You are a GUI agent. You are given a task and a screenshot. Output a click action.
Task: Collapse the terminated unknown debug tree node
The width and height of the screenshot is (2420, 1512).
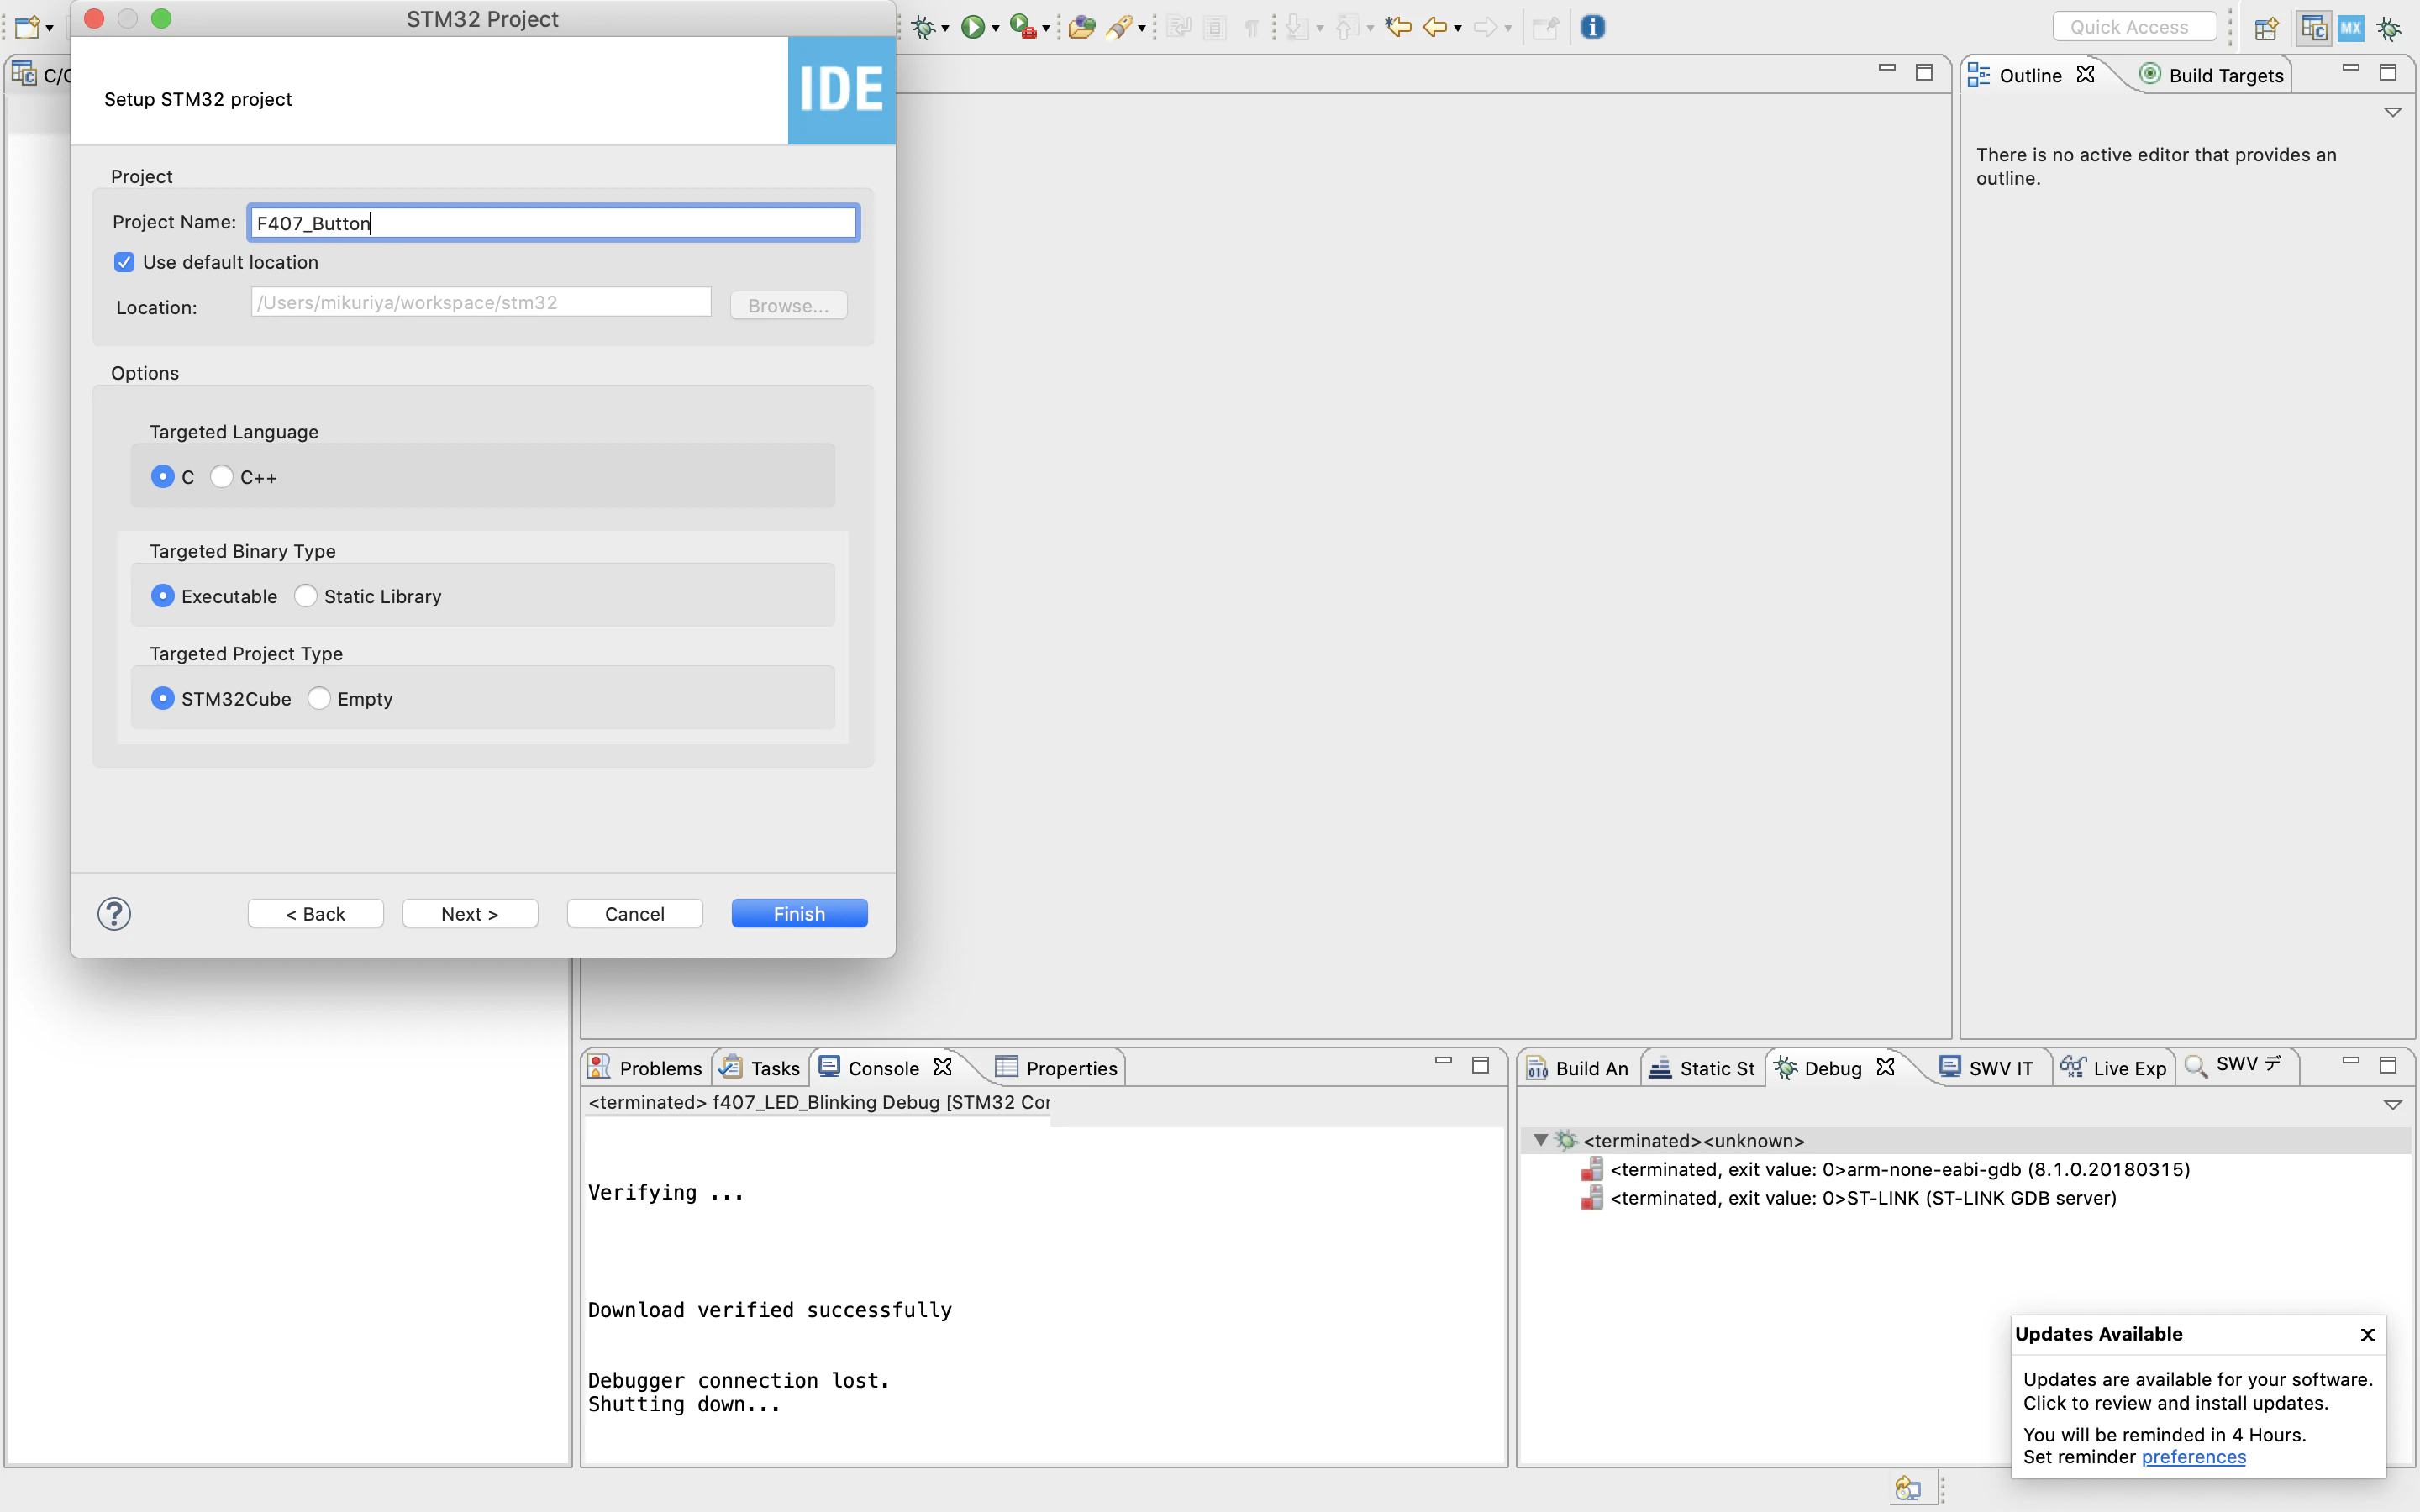(1541, 1140)
